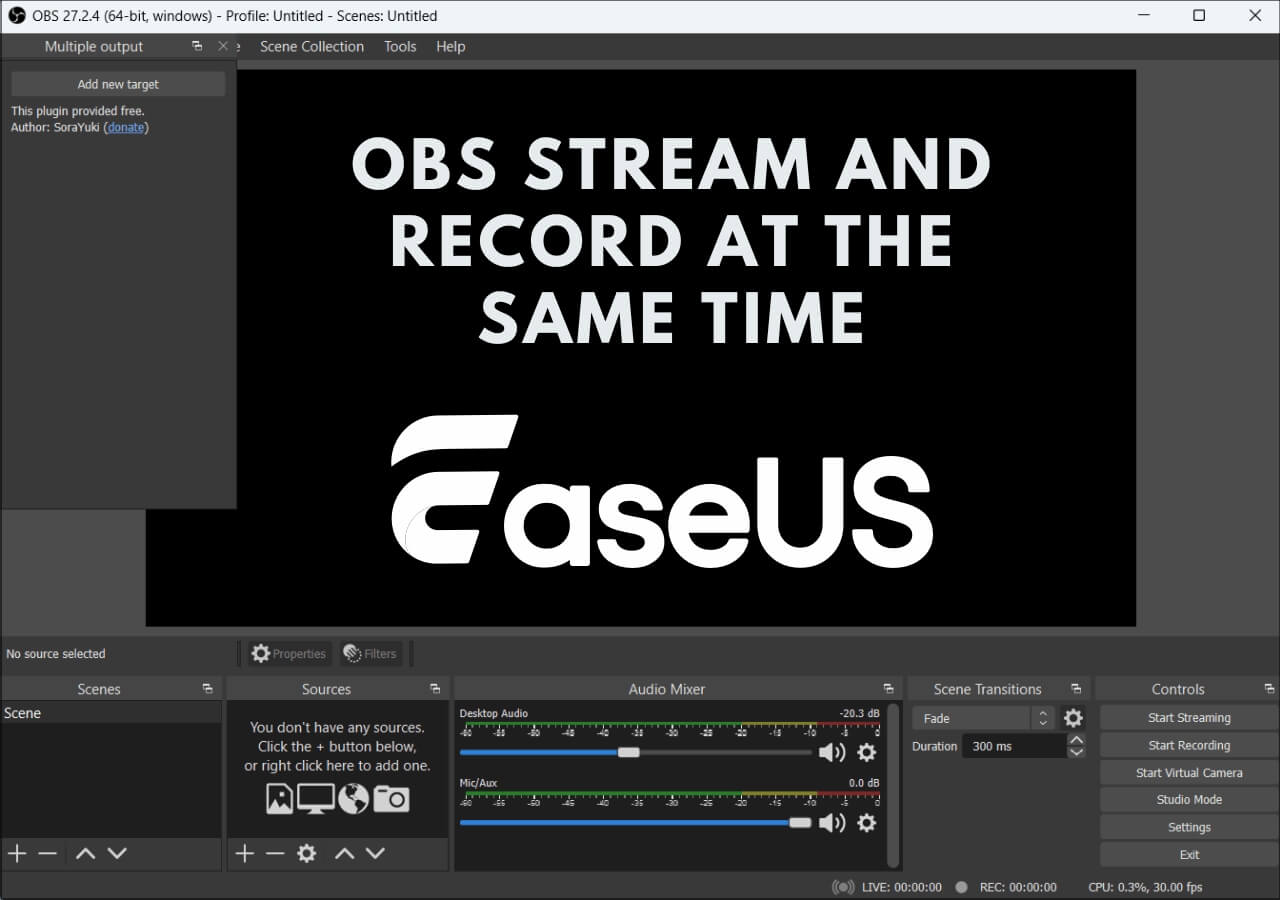This screenshot has height=900, width=1280.
Task: Open source properties gear in the Sources toolbar
Action: tap(307, 853)
